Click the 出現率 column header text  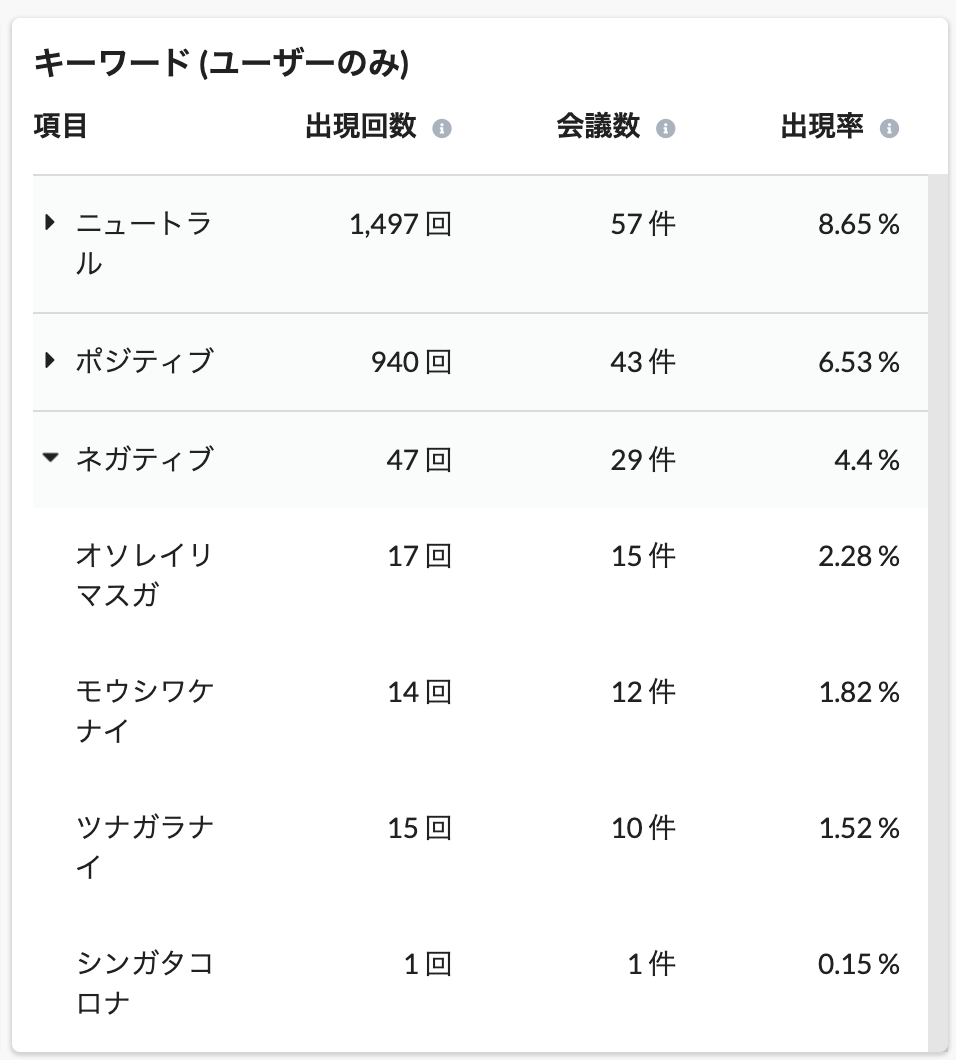coord(821,126)
